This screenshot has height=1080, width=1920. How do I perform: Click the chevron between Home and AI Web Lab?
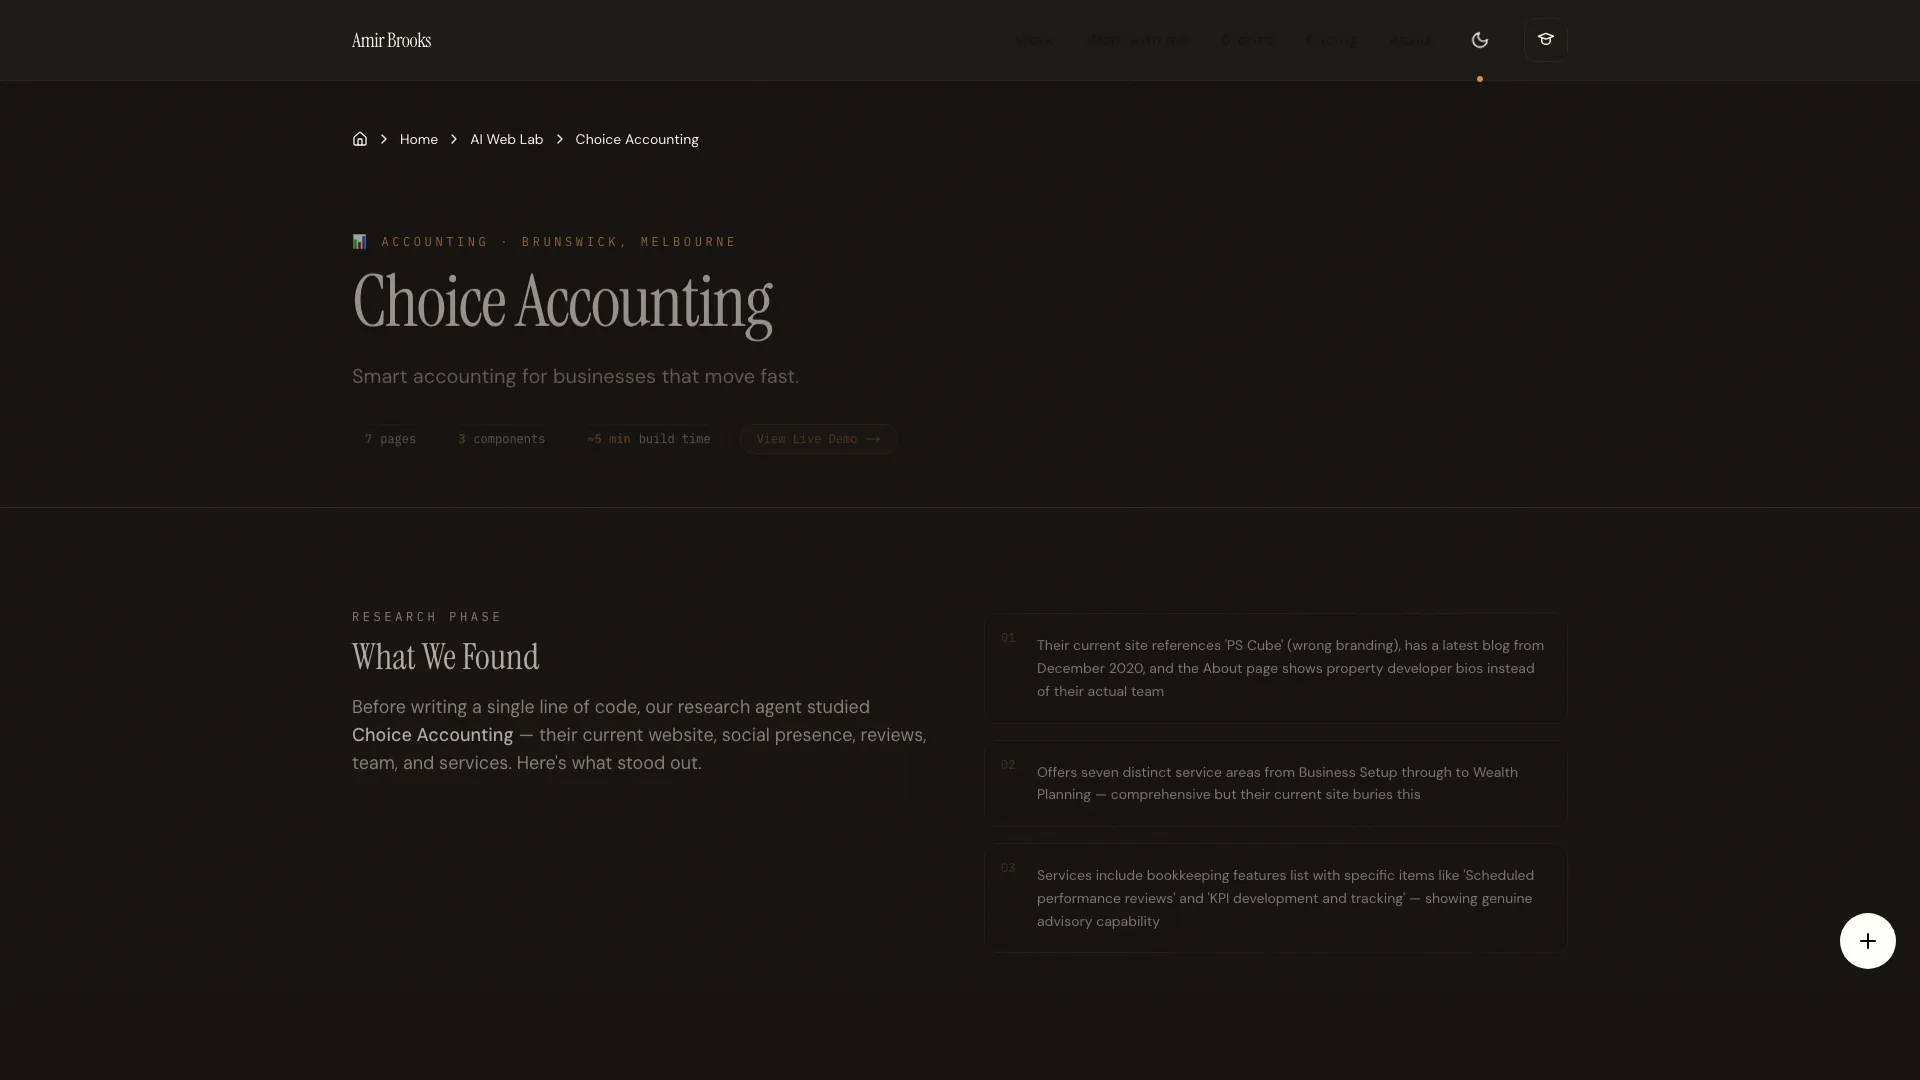453,139
